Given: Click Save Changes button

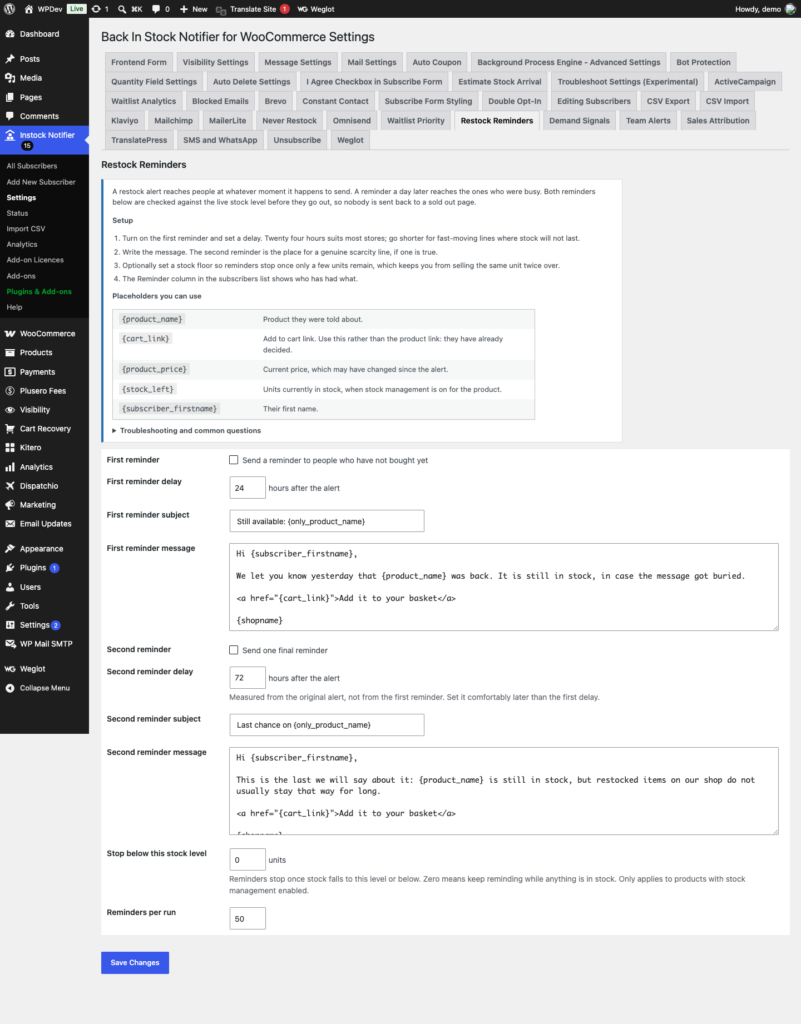Looking at the screenshot, I should [x=135, y=962].
